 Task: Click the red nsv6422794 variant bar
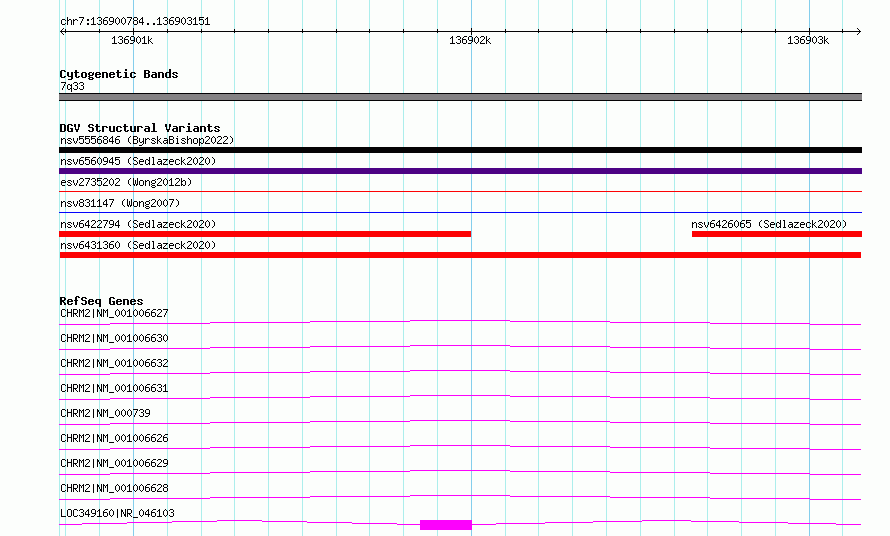click(x=265, y=234)
